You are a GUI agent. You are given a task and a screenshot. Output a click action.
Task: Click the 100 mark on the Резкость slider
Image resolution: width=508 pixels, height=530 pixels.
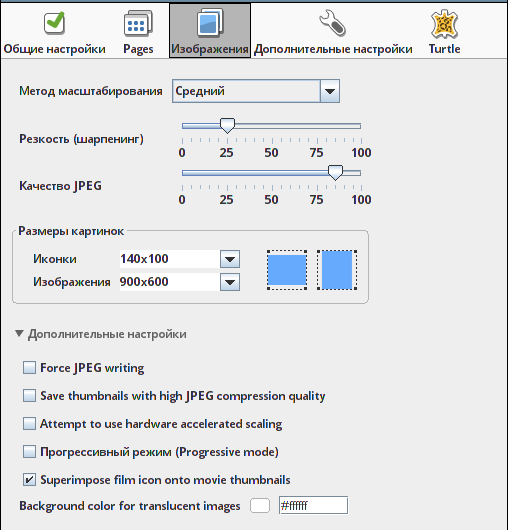(361, 153)
